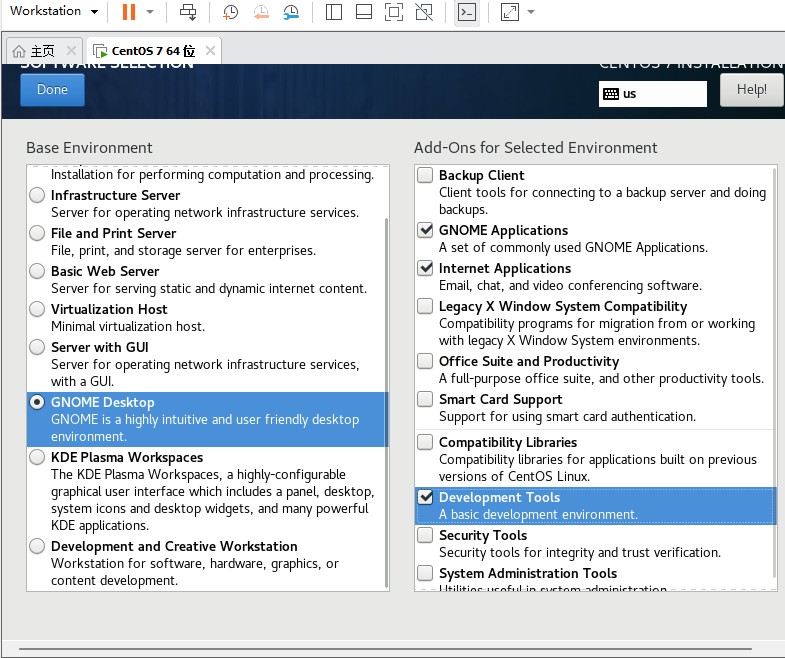Uncheck Development Tools add-on

tap(425, 497)
